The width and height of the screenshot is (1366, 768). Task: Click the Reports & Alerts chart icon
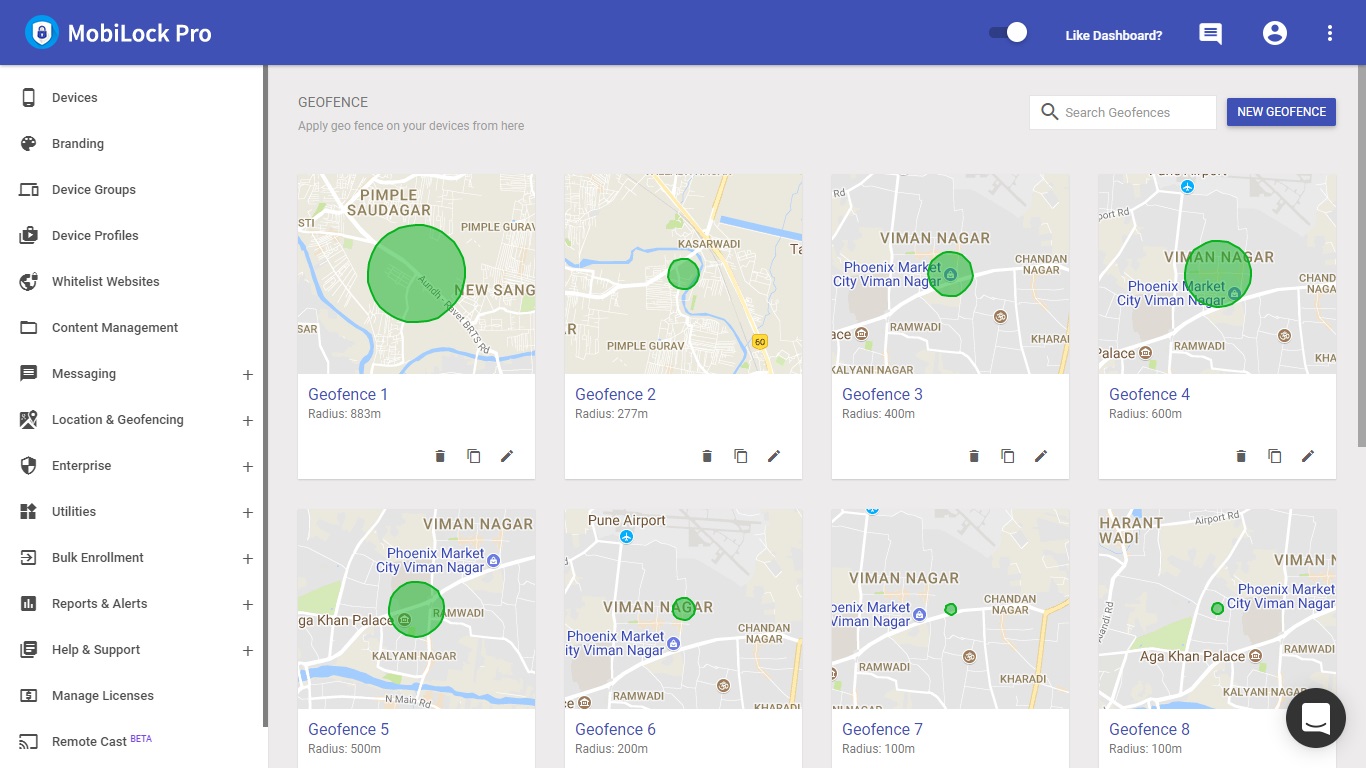29,604
